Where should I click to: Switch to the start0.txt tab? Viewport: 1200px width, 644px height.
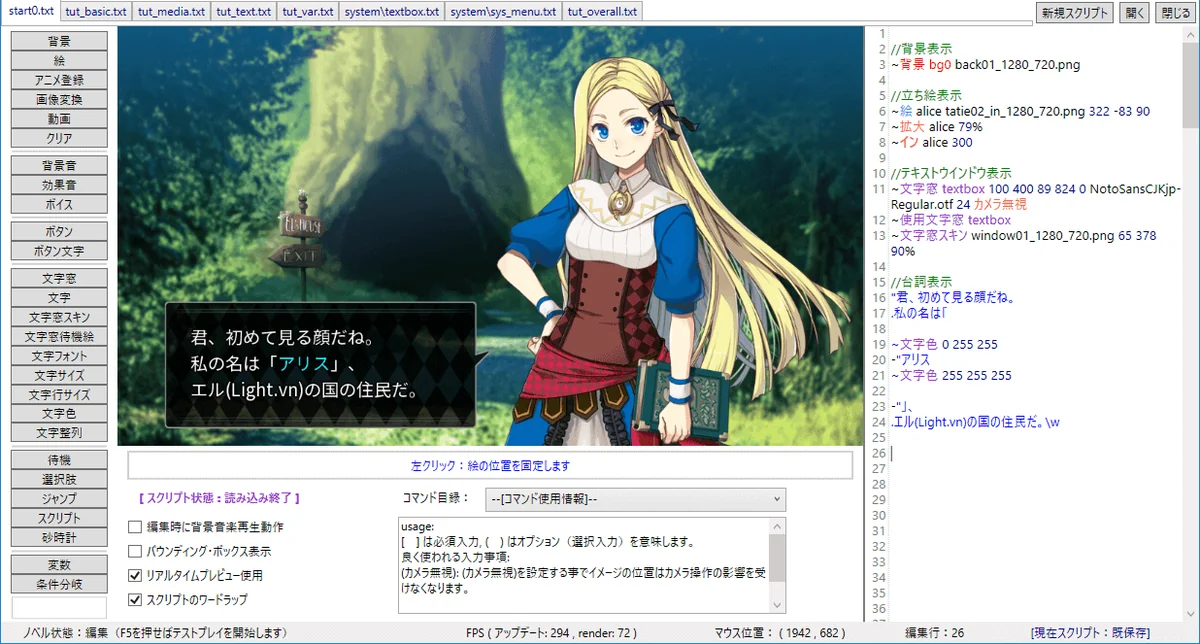(x=30, y=11)
